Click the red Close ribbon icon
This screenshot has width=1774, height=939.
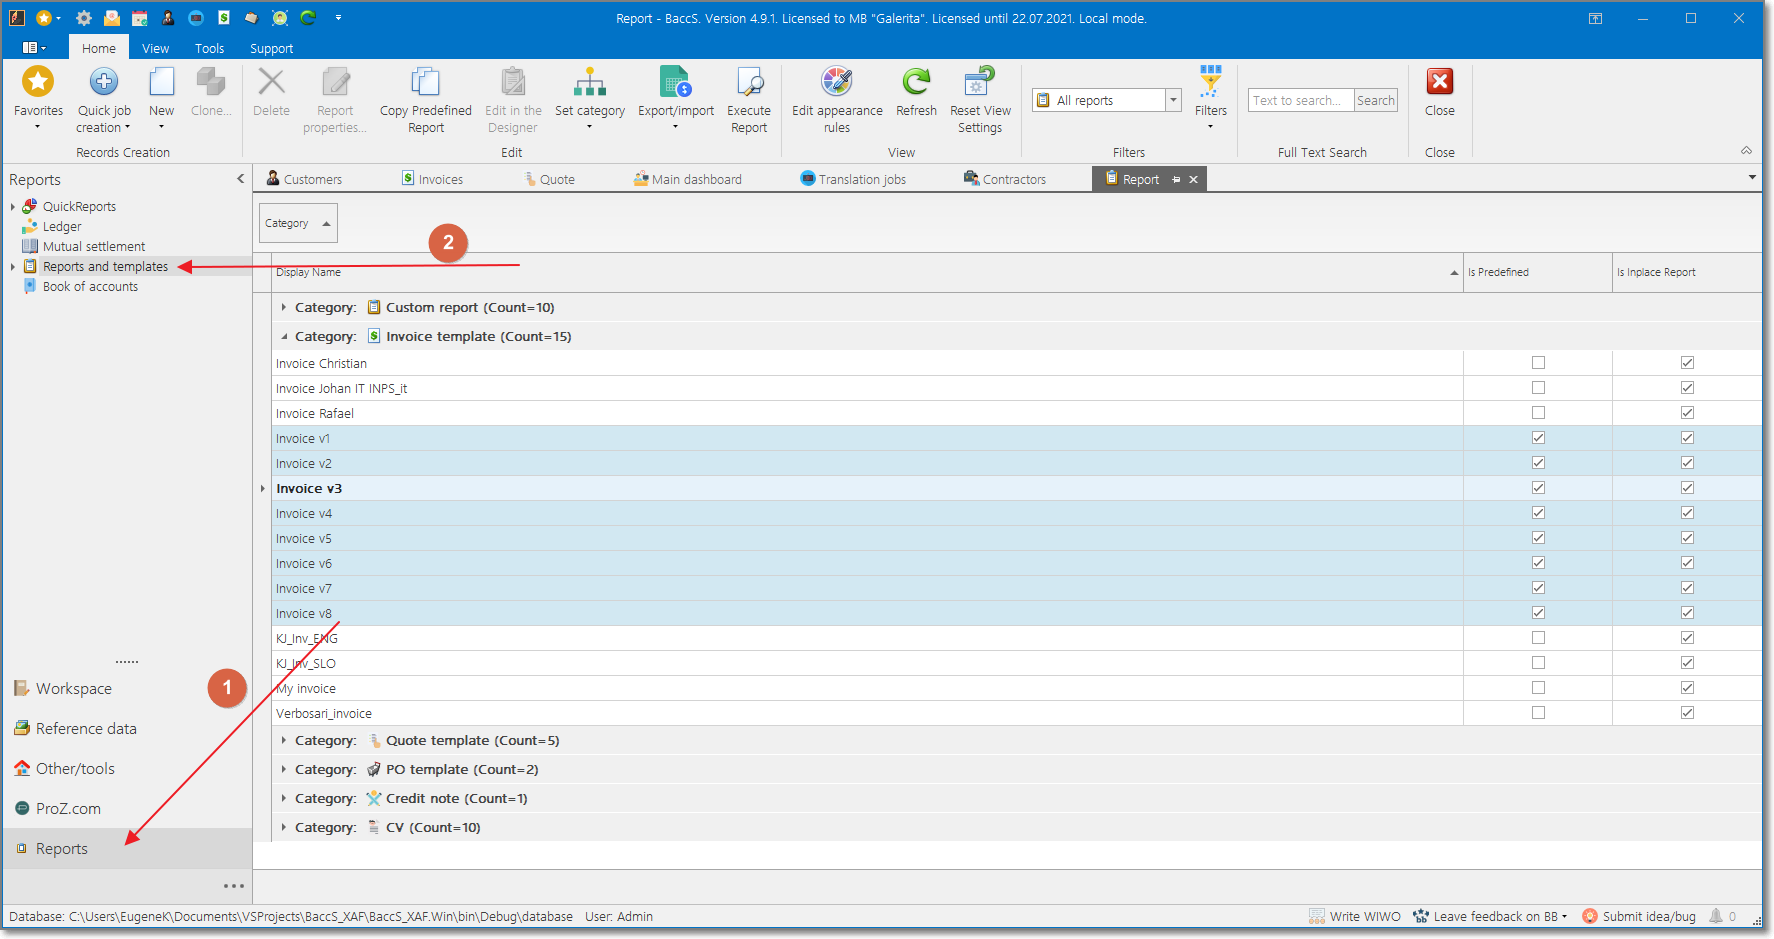(x=1440, y=82)
